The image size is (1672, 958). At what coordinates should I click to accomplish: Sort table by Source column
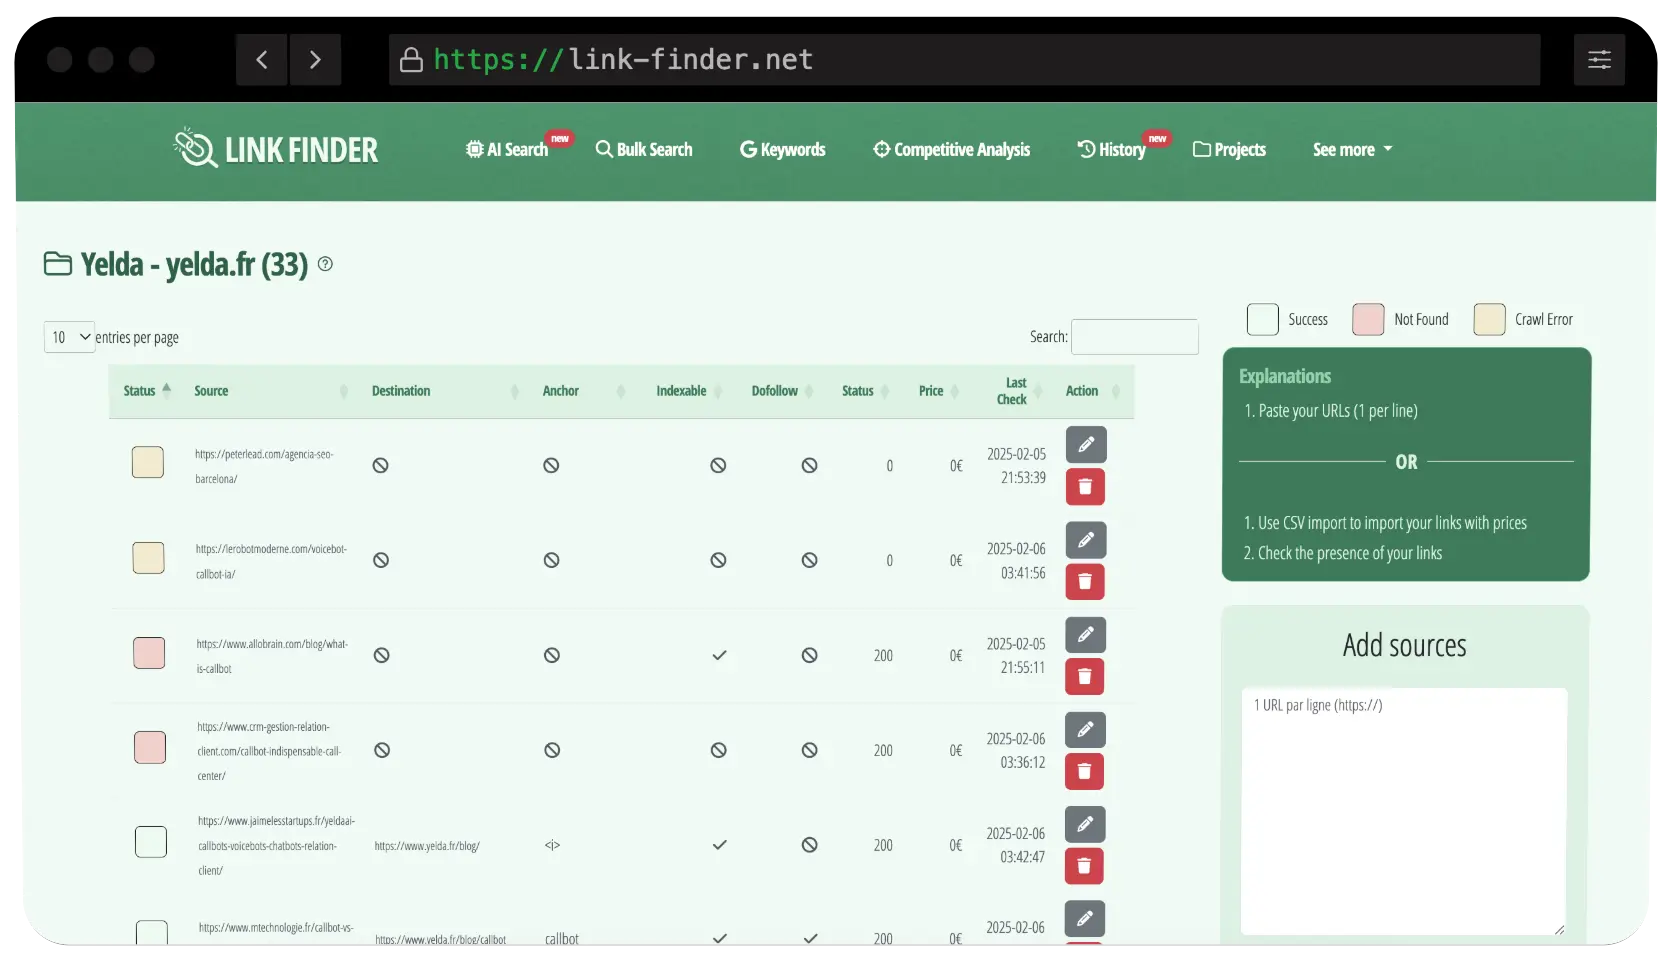pyautogui.click(x=270, y=391)
